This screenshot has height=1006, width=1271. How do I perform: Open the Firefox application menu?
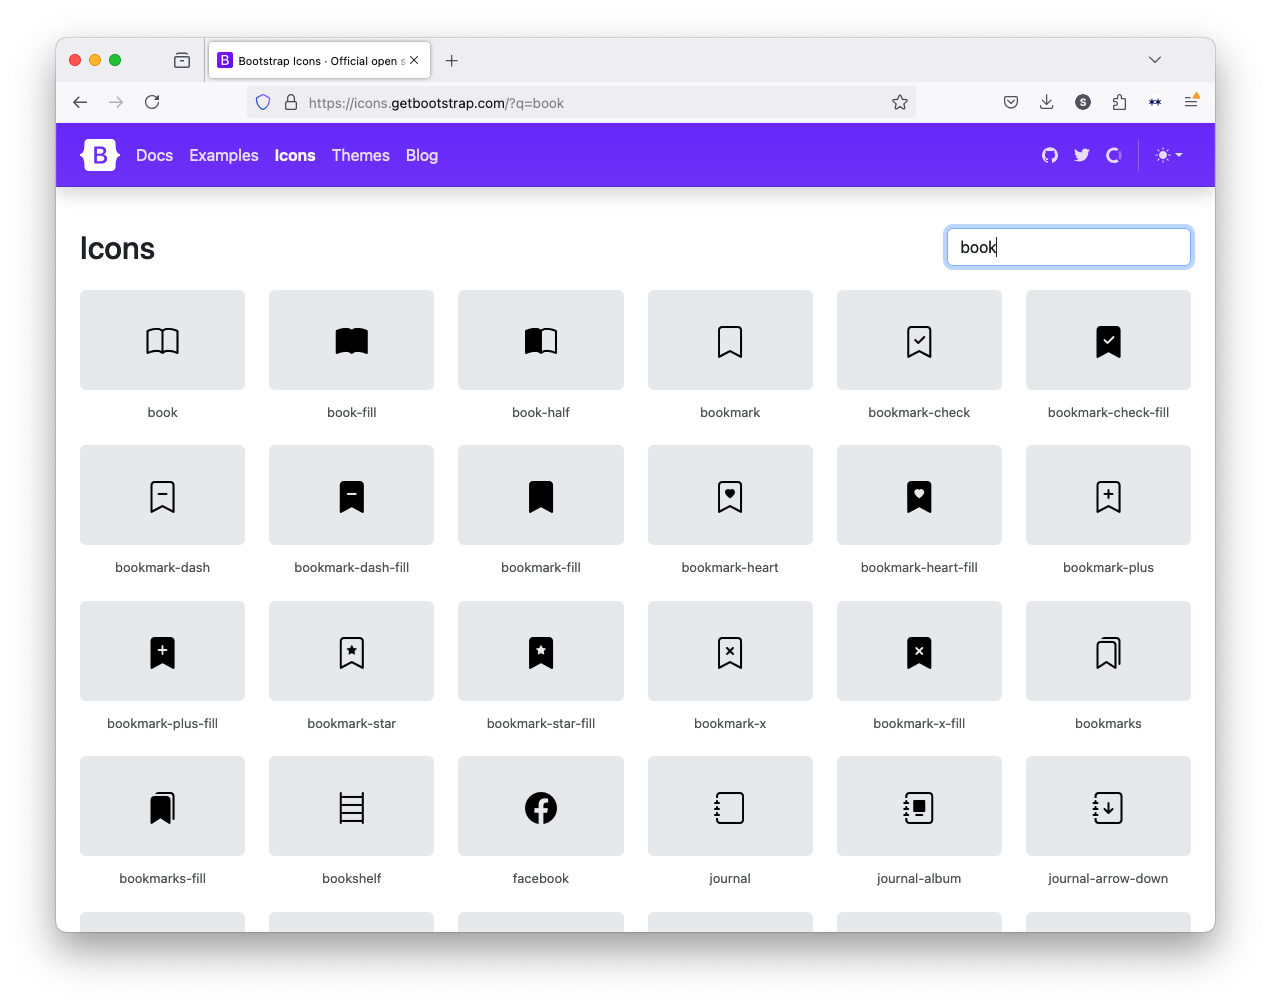pyautogui.click(x=1190, y=102)
